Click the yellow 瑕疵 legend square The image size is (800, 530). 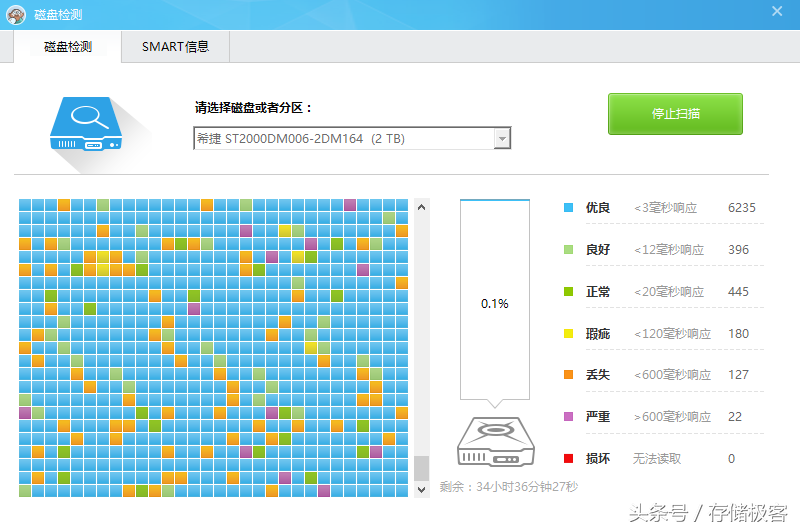click(x=568, y=334)
